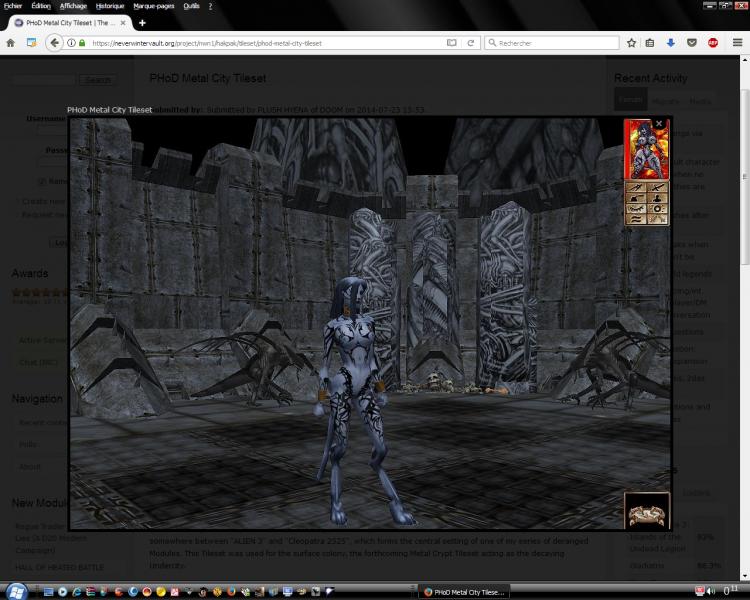Open the Windows Start menu
The image size is (750, 600).
[x=17, y=591]
